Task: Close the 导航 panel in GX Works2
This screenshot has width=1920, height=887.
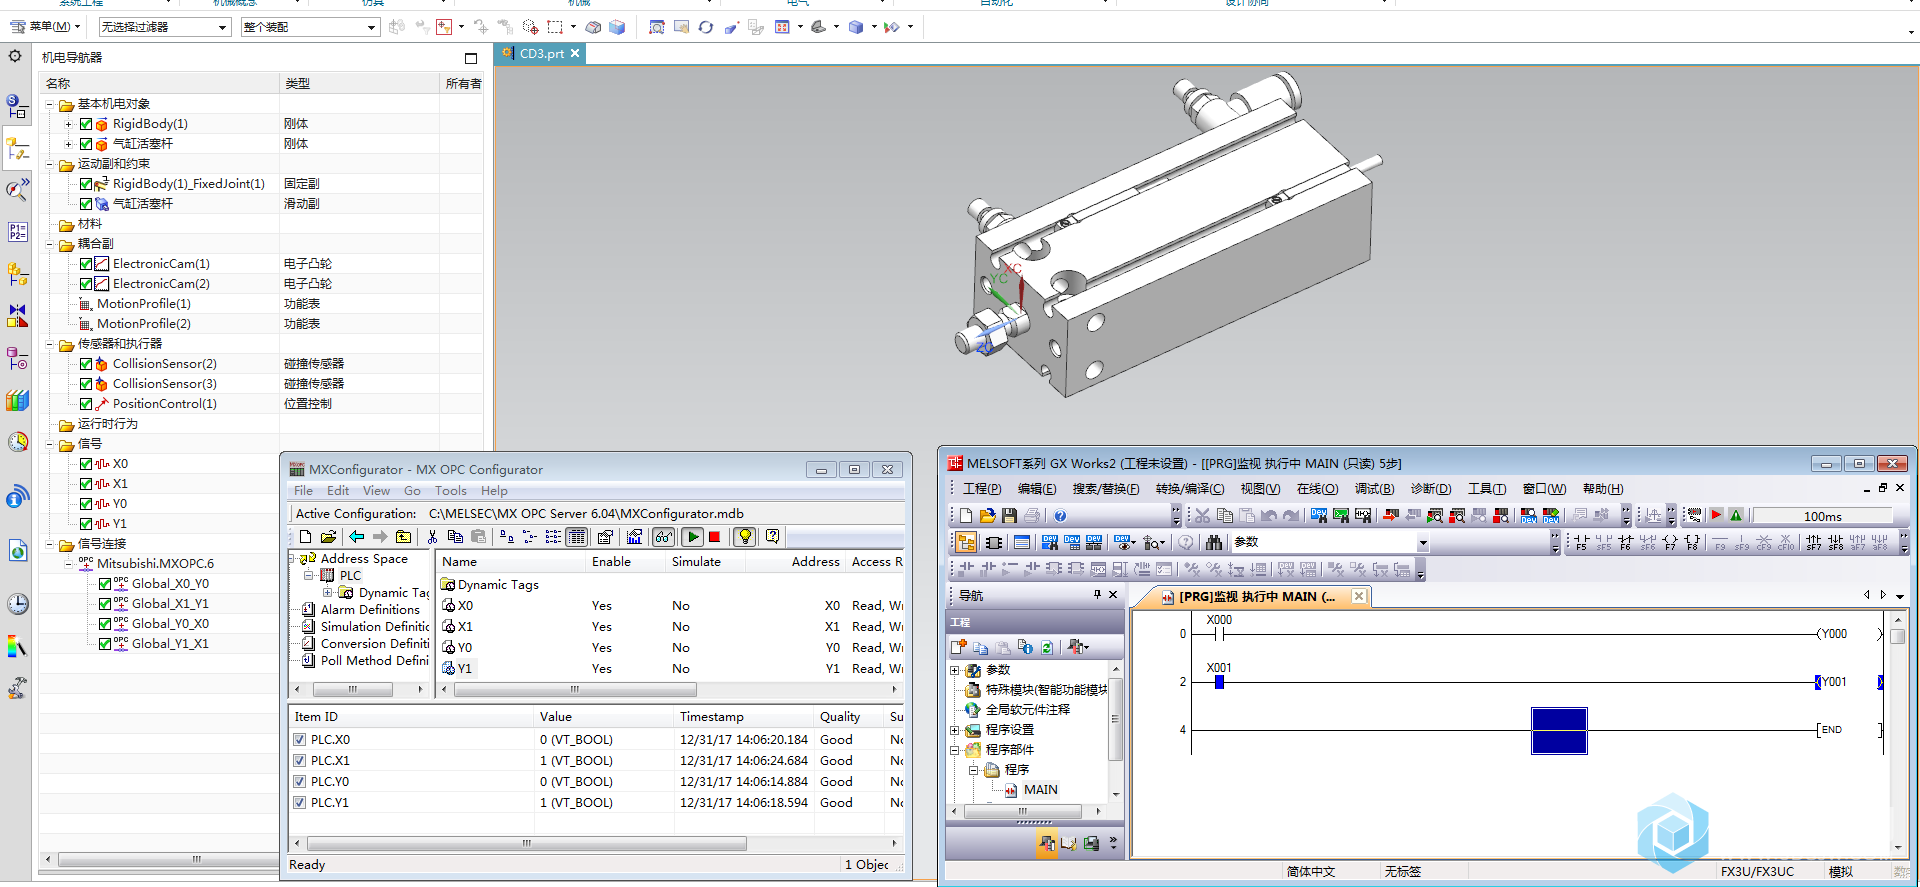Action: tap(1113, 595)
